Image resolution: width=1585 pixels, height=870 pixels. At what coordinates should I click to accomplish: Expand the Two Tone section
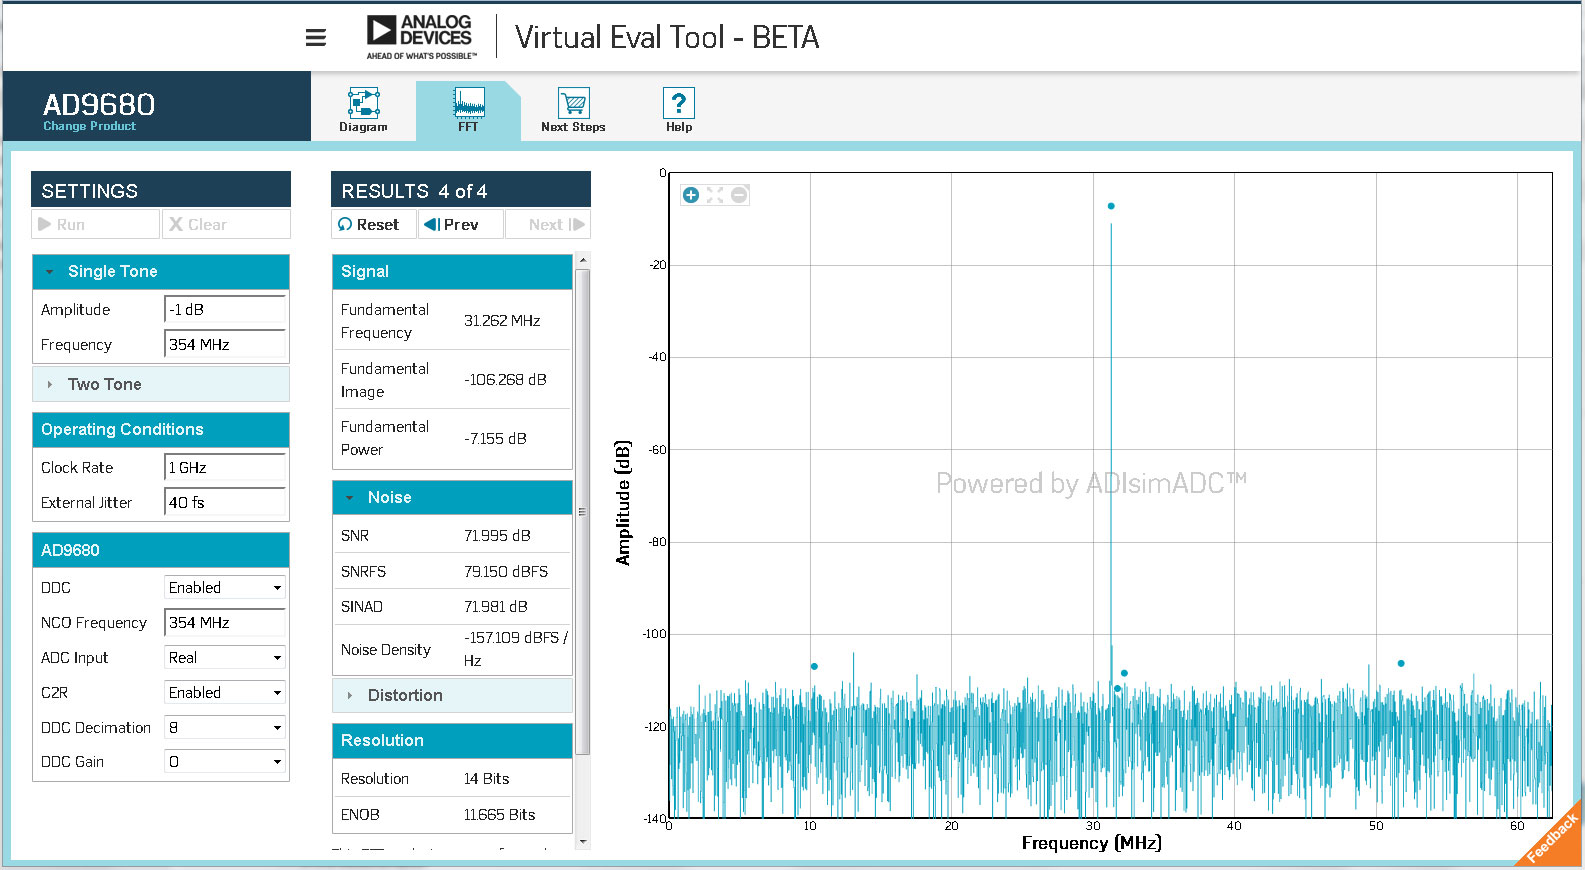[161, 384]
